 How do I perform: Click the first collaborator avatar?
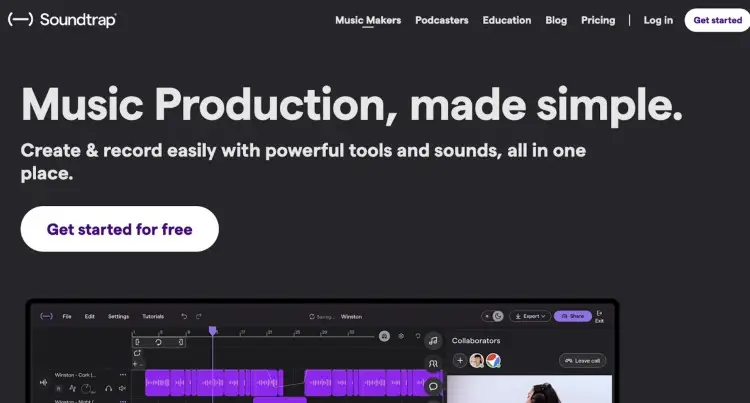point(476,360)
